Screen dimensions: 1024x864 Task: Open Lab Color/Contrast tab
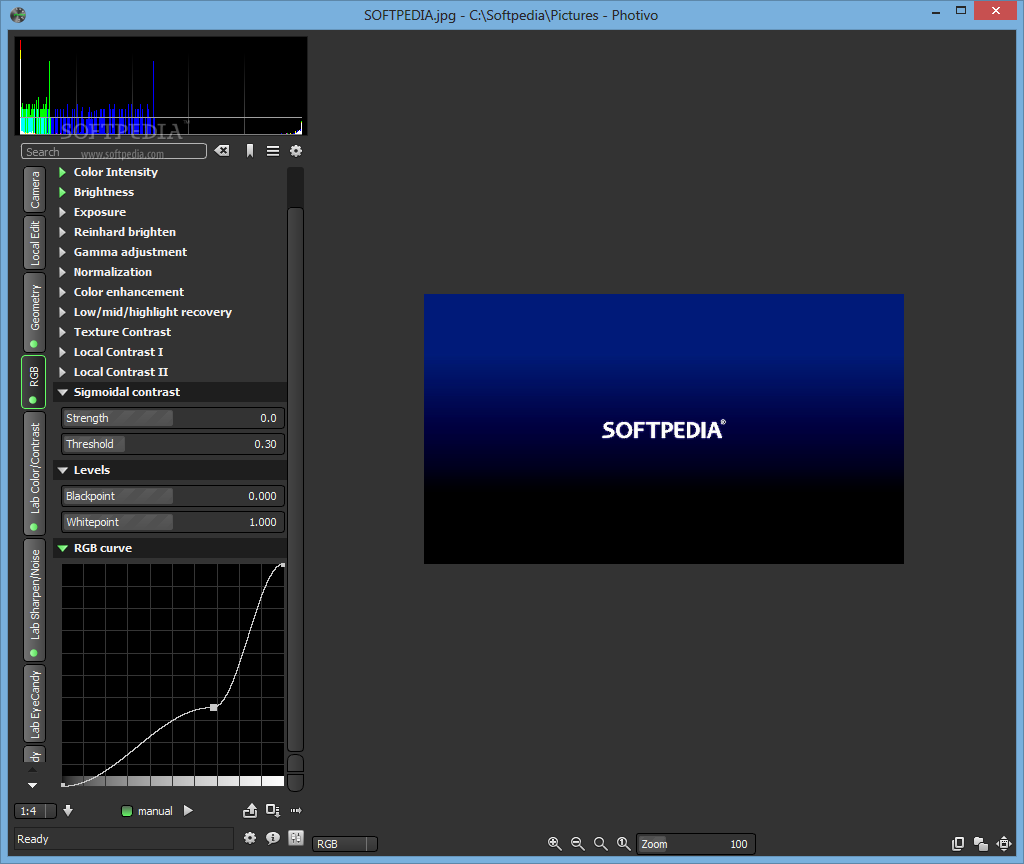pos(35,473)
